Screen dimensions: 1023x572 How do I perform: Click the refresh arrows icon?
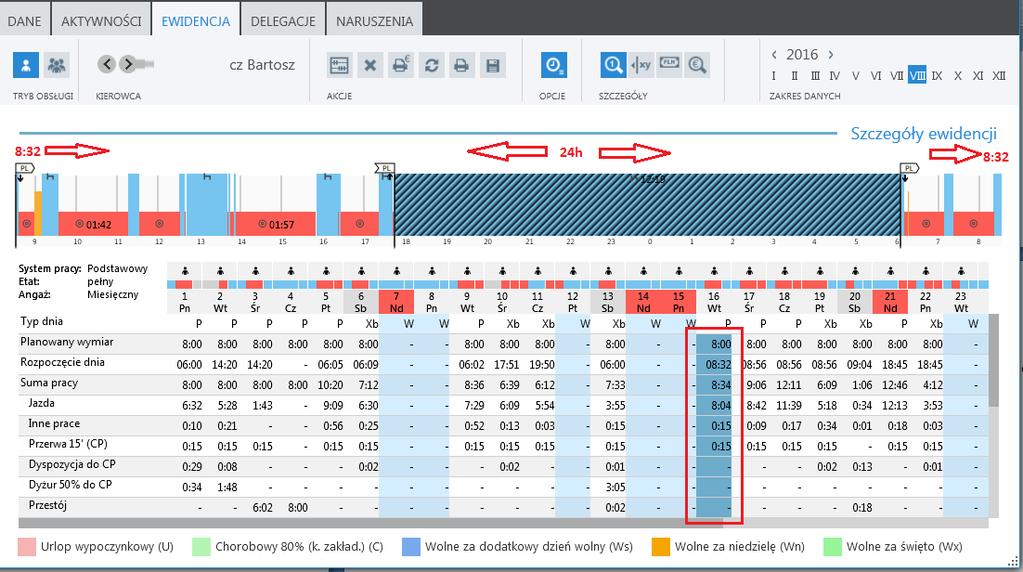[x=431, y=65]
